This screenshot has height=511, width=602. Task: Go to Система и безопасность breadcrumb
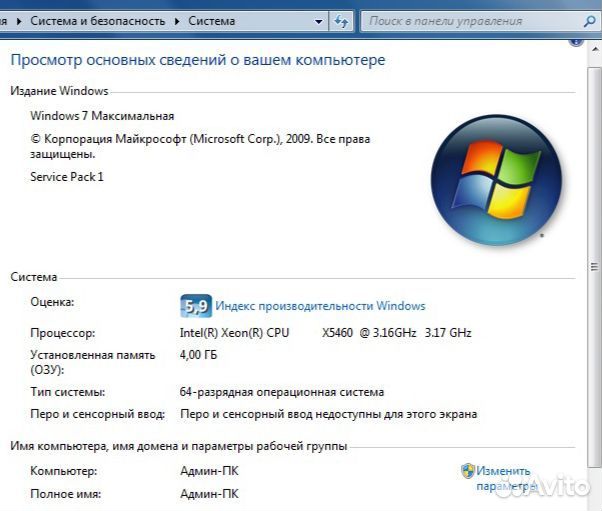[100, 20]
